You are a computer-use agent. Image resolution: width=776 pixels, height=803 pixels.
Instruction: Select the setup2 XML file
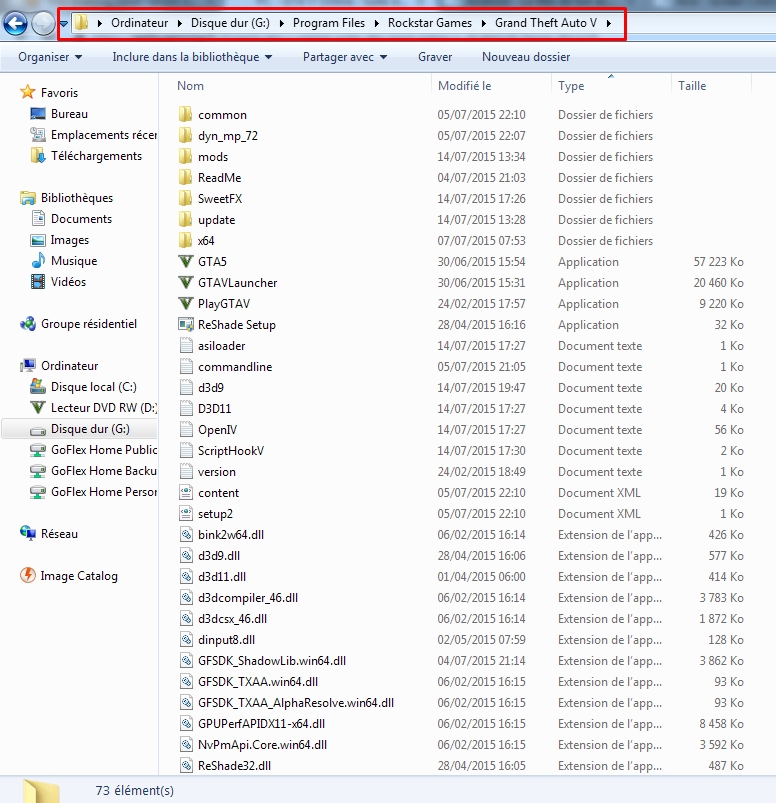tap(216, 514)
